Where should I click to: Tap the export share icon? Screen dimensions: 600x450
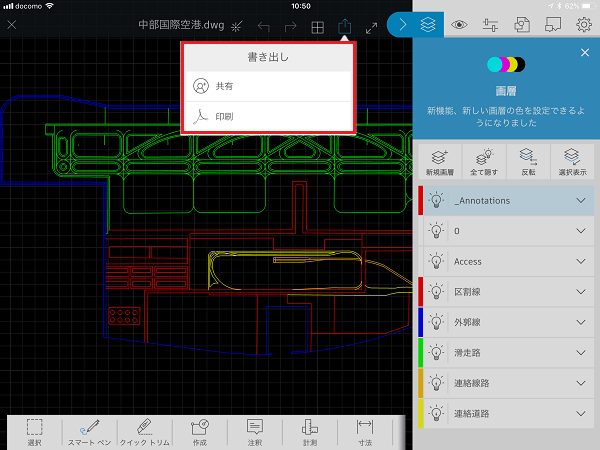[344, 26]
